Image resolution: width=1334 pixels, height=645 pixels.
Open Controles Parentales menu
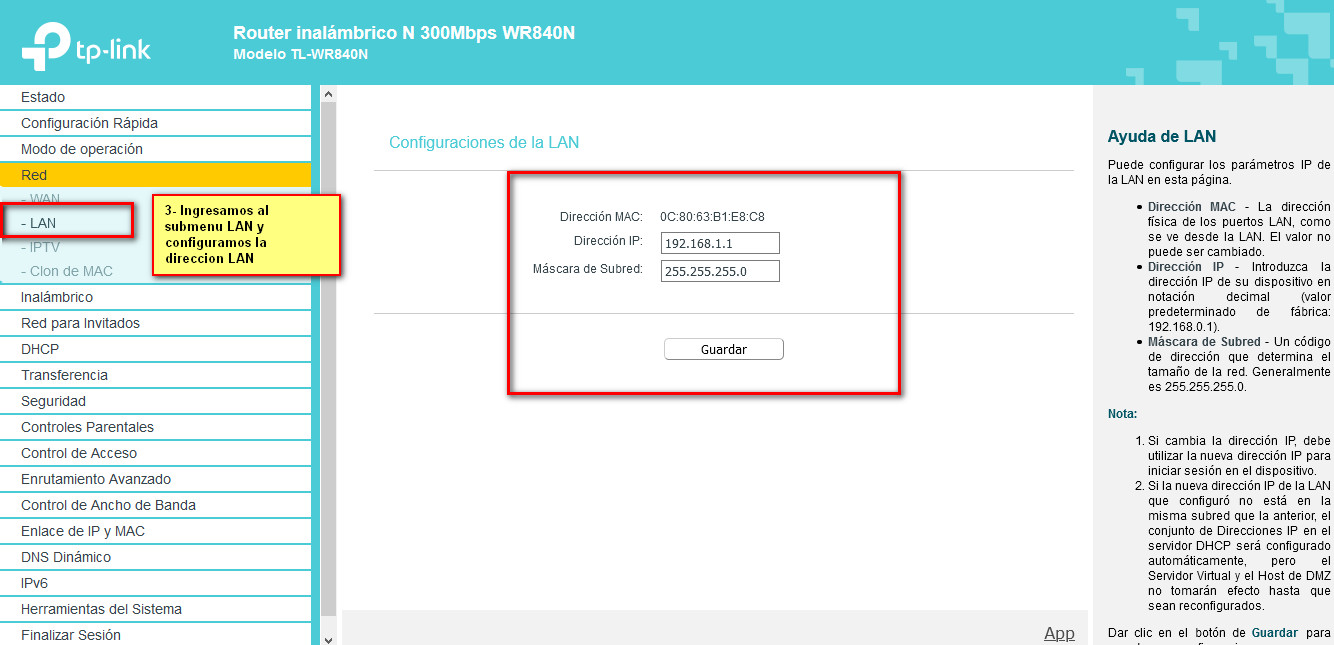click(x=87, y=427)
